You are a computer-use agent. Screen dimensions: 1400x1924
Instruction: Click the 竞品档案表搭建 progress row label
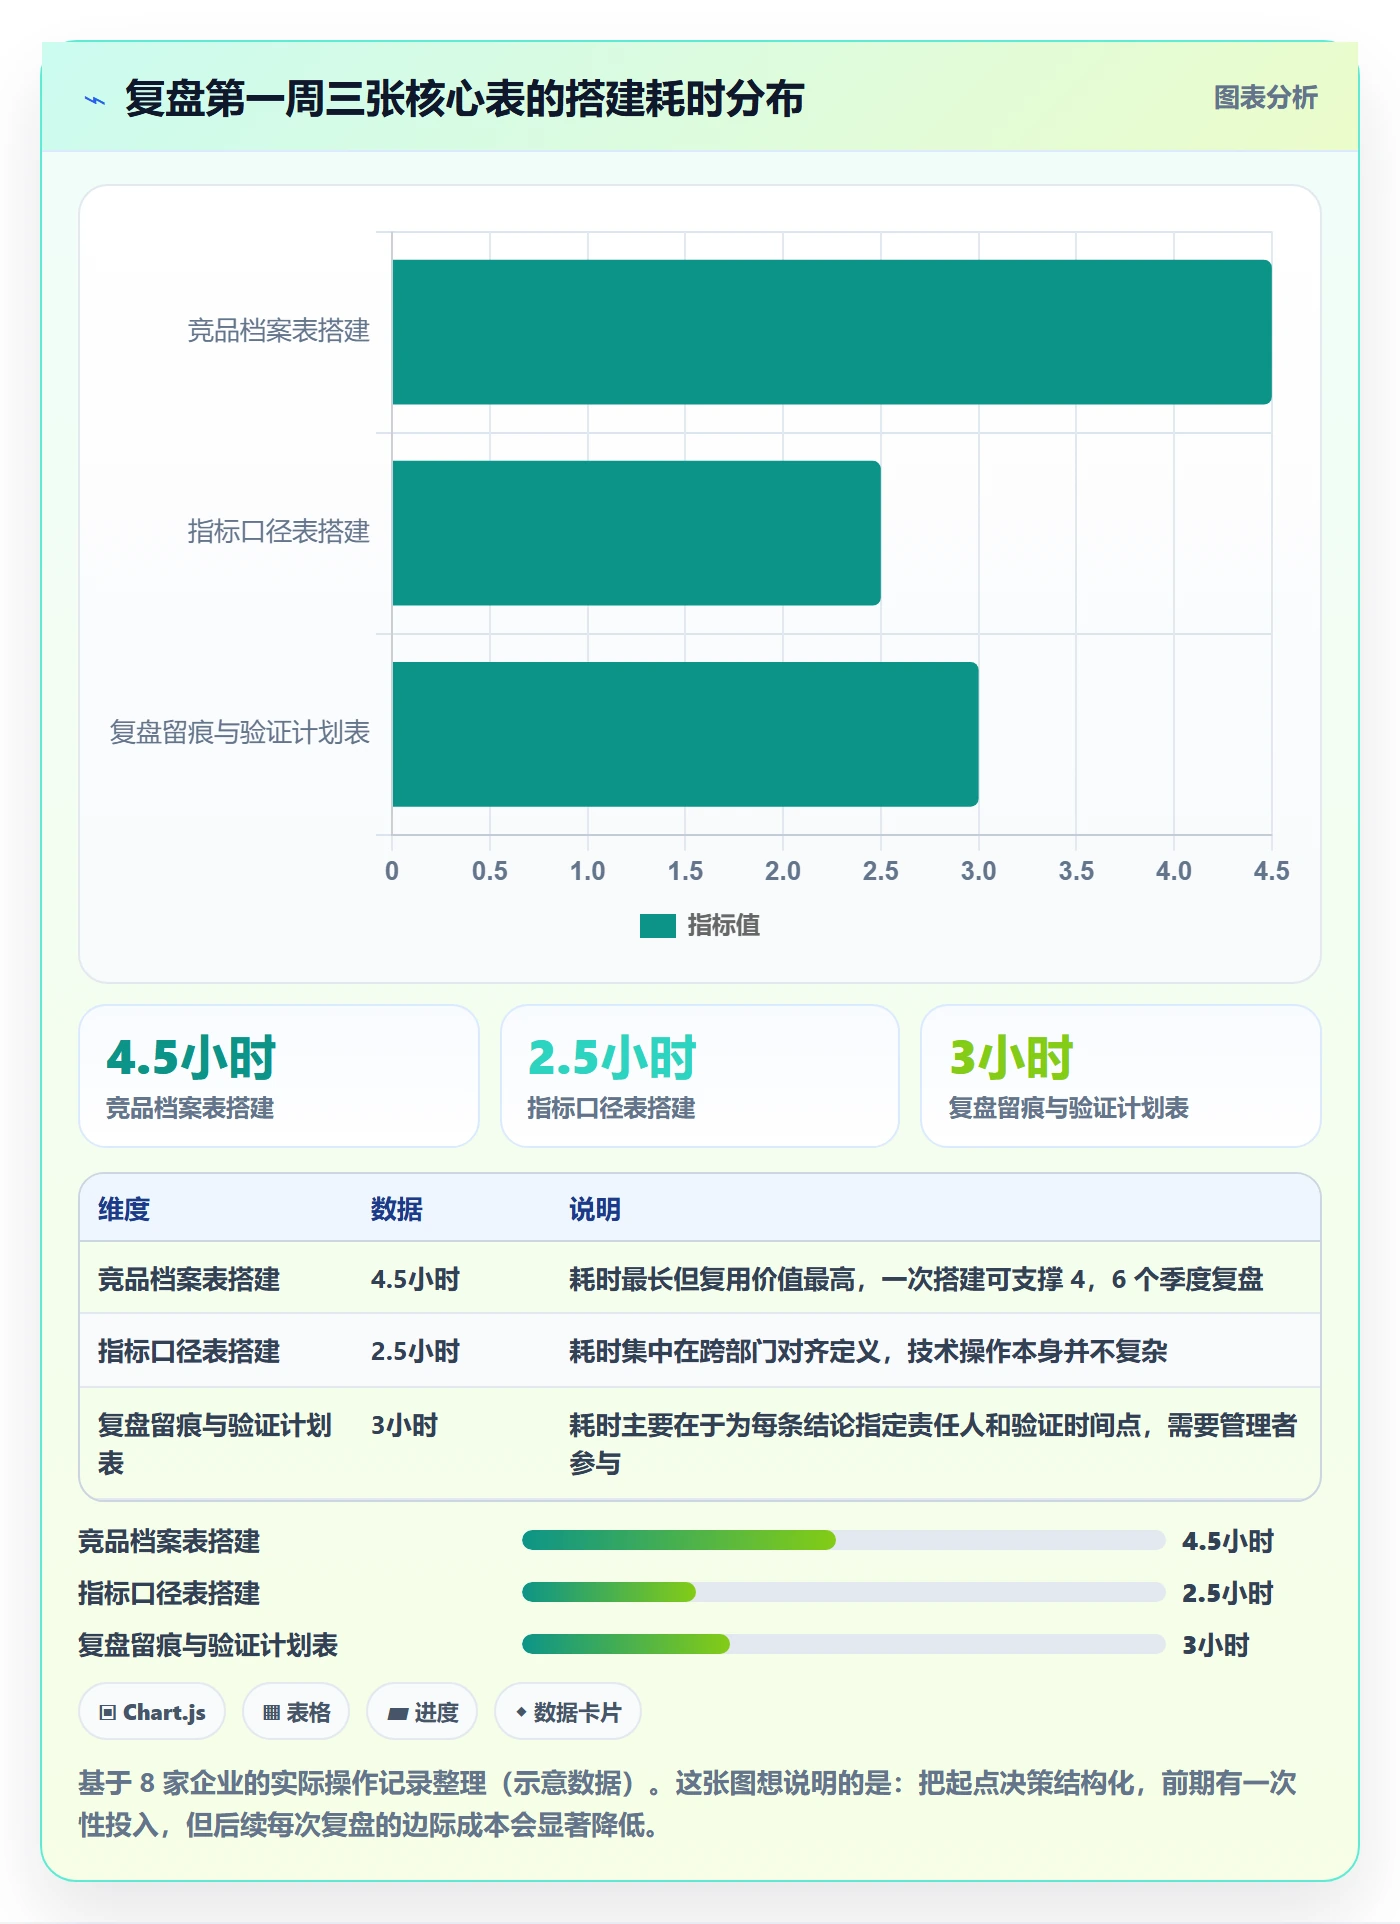click(x=169, y=1541)
